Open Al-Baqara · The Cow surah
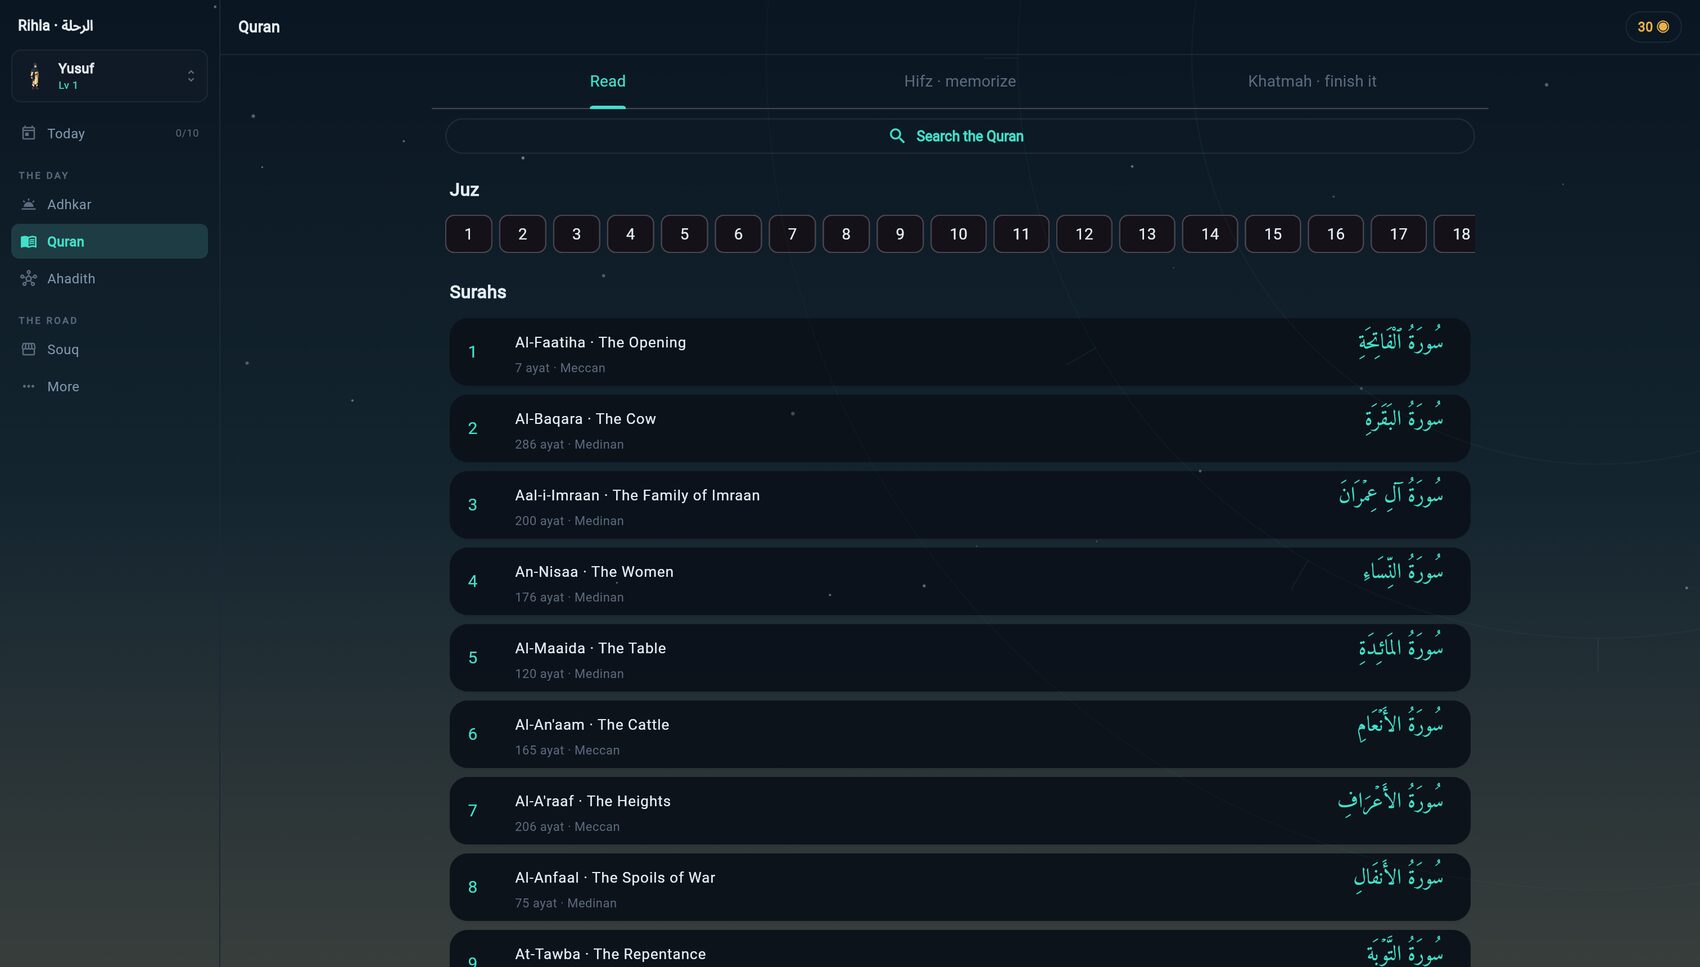This screenshot has width=1700, height=967. [960, 428]
